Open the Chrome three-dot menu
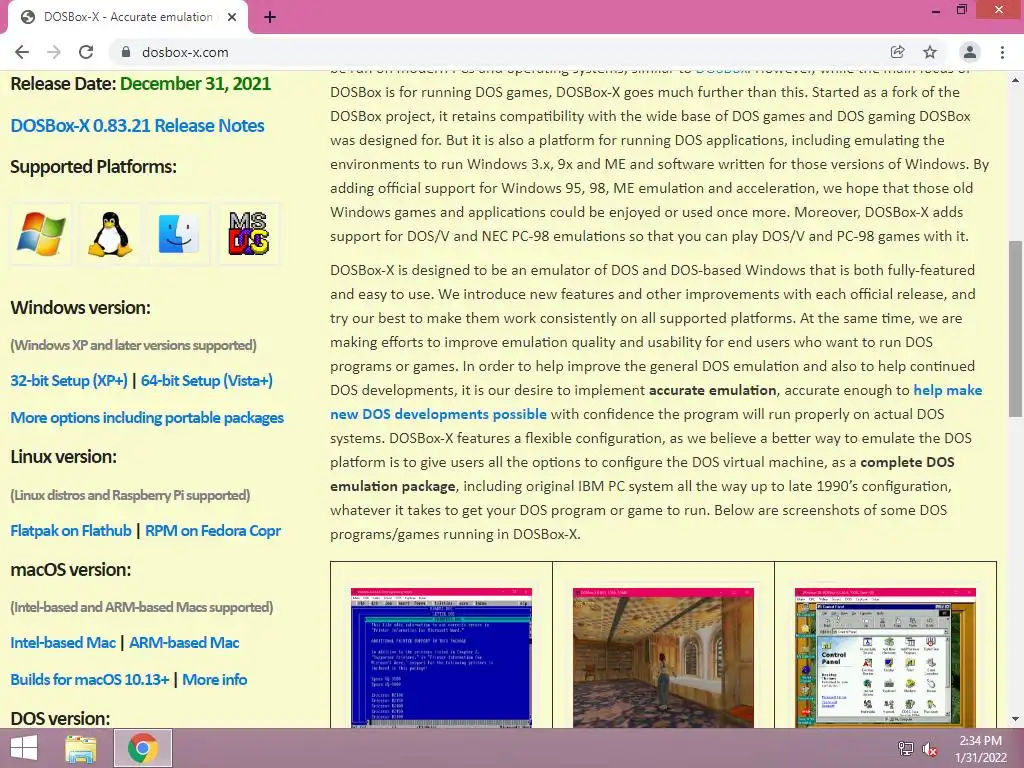 (x=1002, y=52)
